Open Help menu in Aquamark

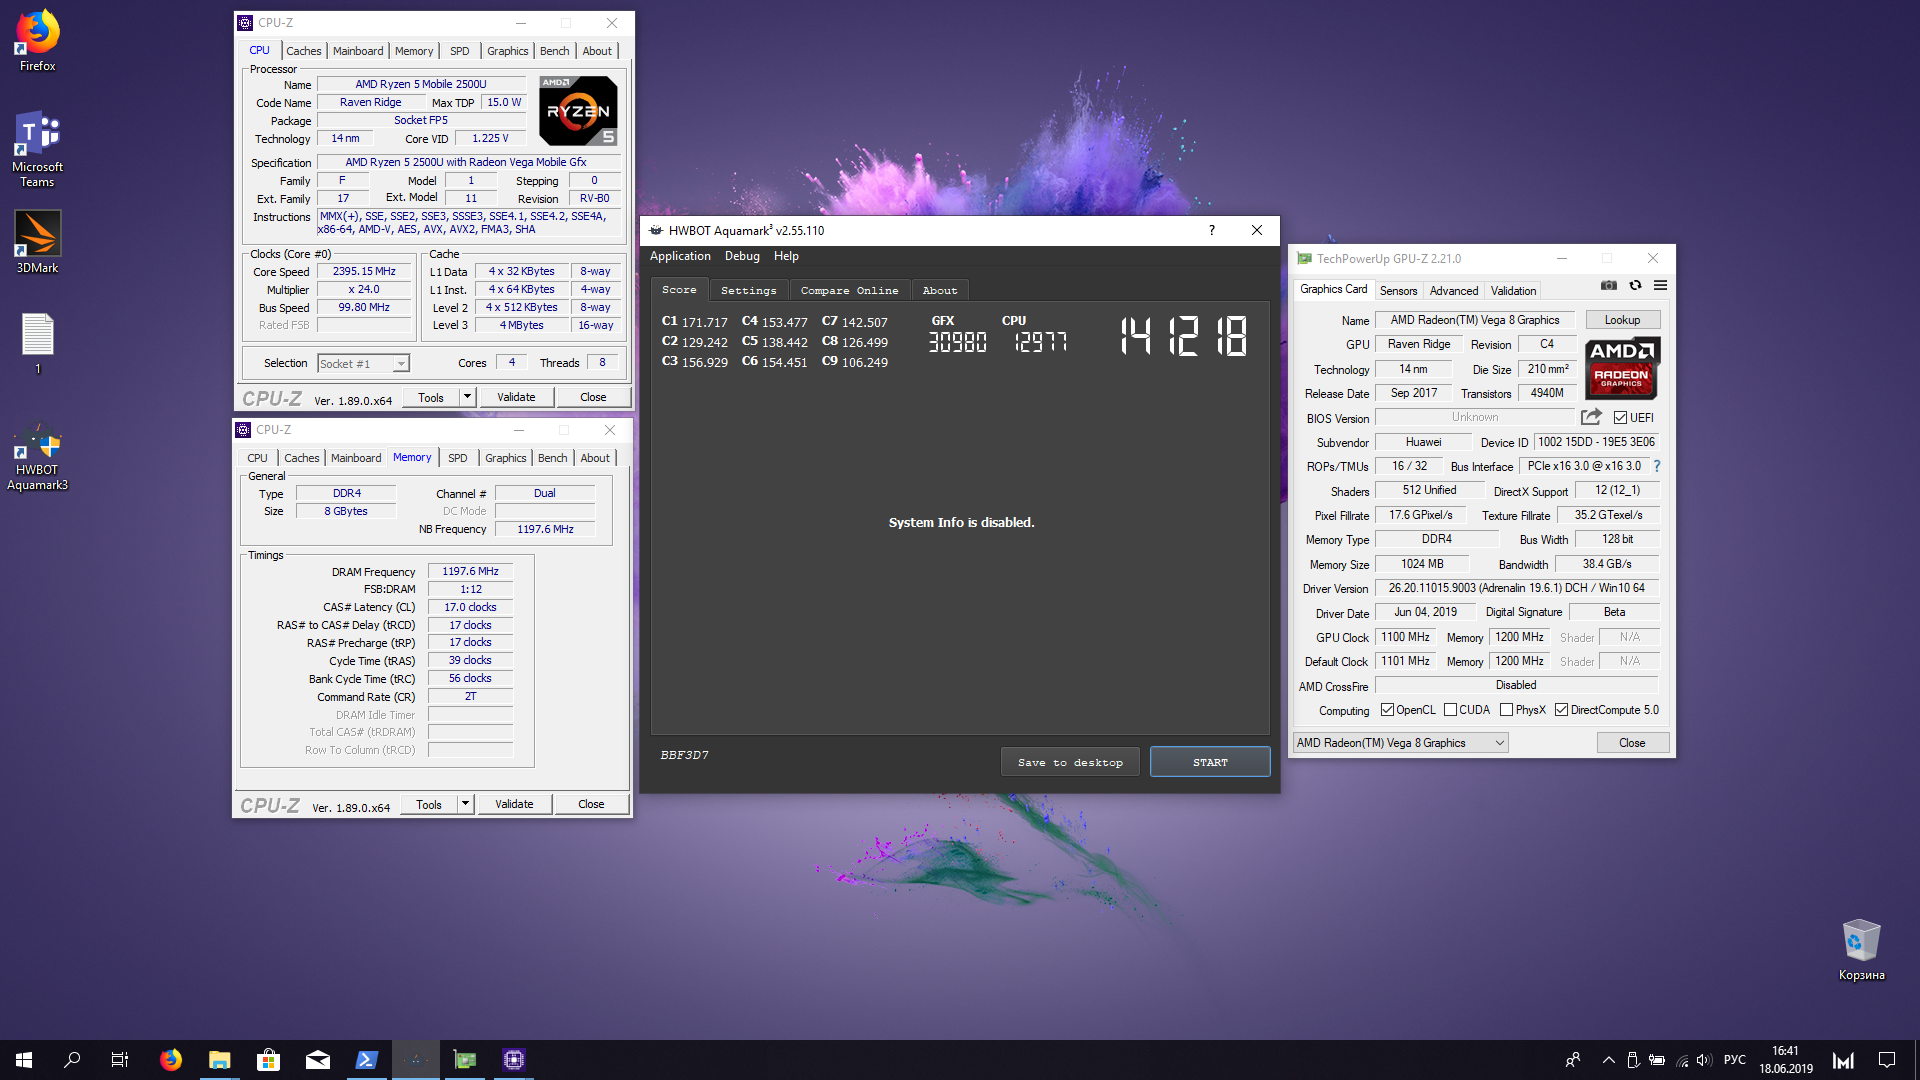point(786,256)
